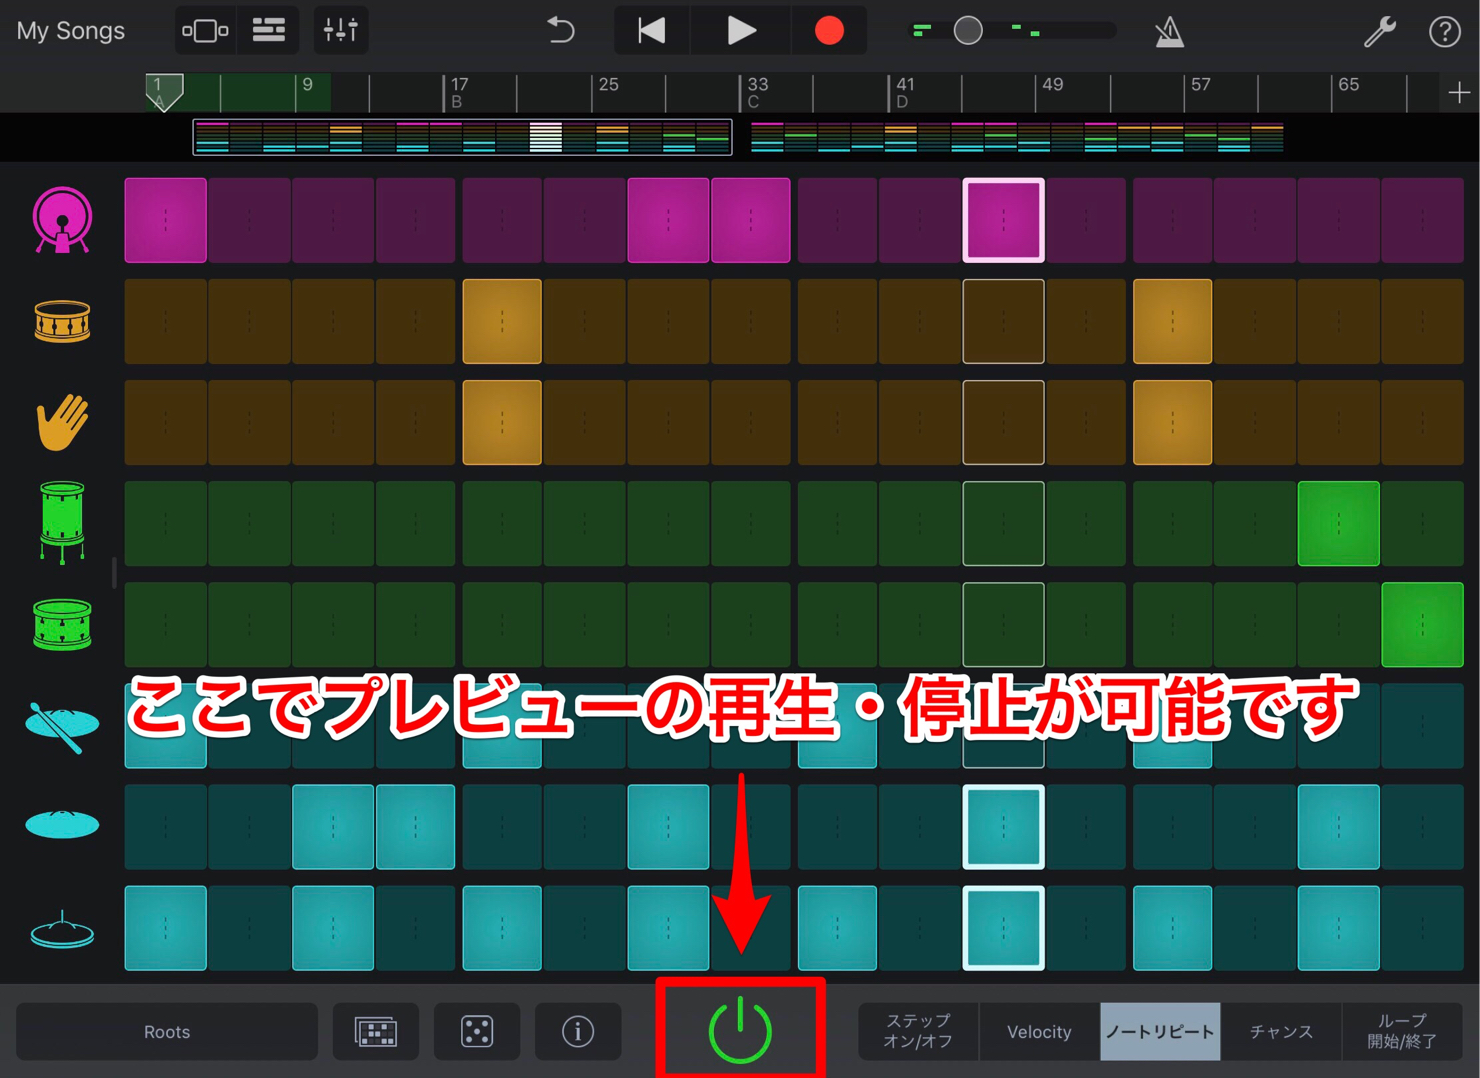Select the ride cymbal with stick icon

point(62,727)
